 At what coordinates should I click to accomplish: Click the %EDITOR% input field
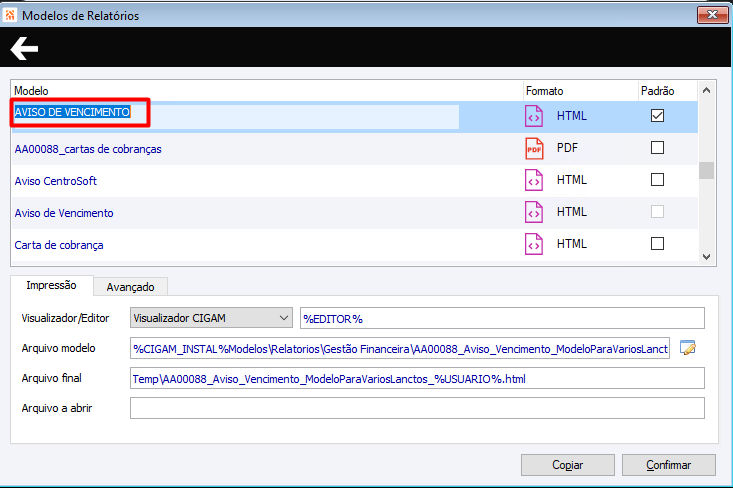pos(502,318)
